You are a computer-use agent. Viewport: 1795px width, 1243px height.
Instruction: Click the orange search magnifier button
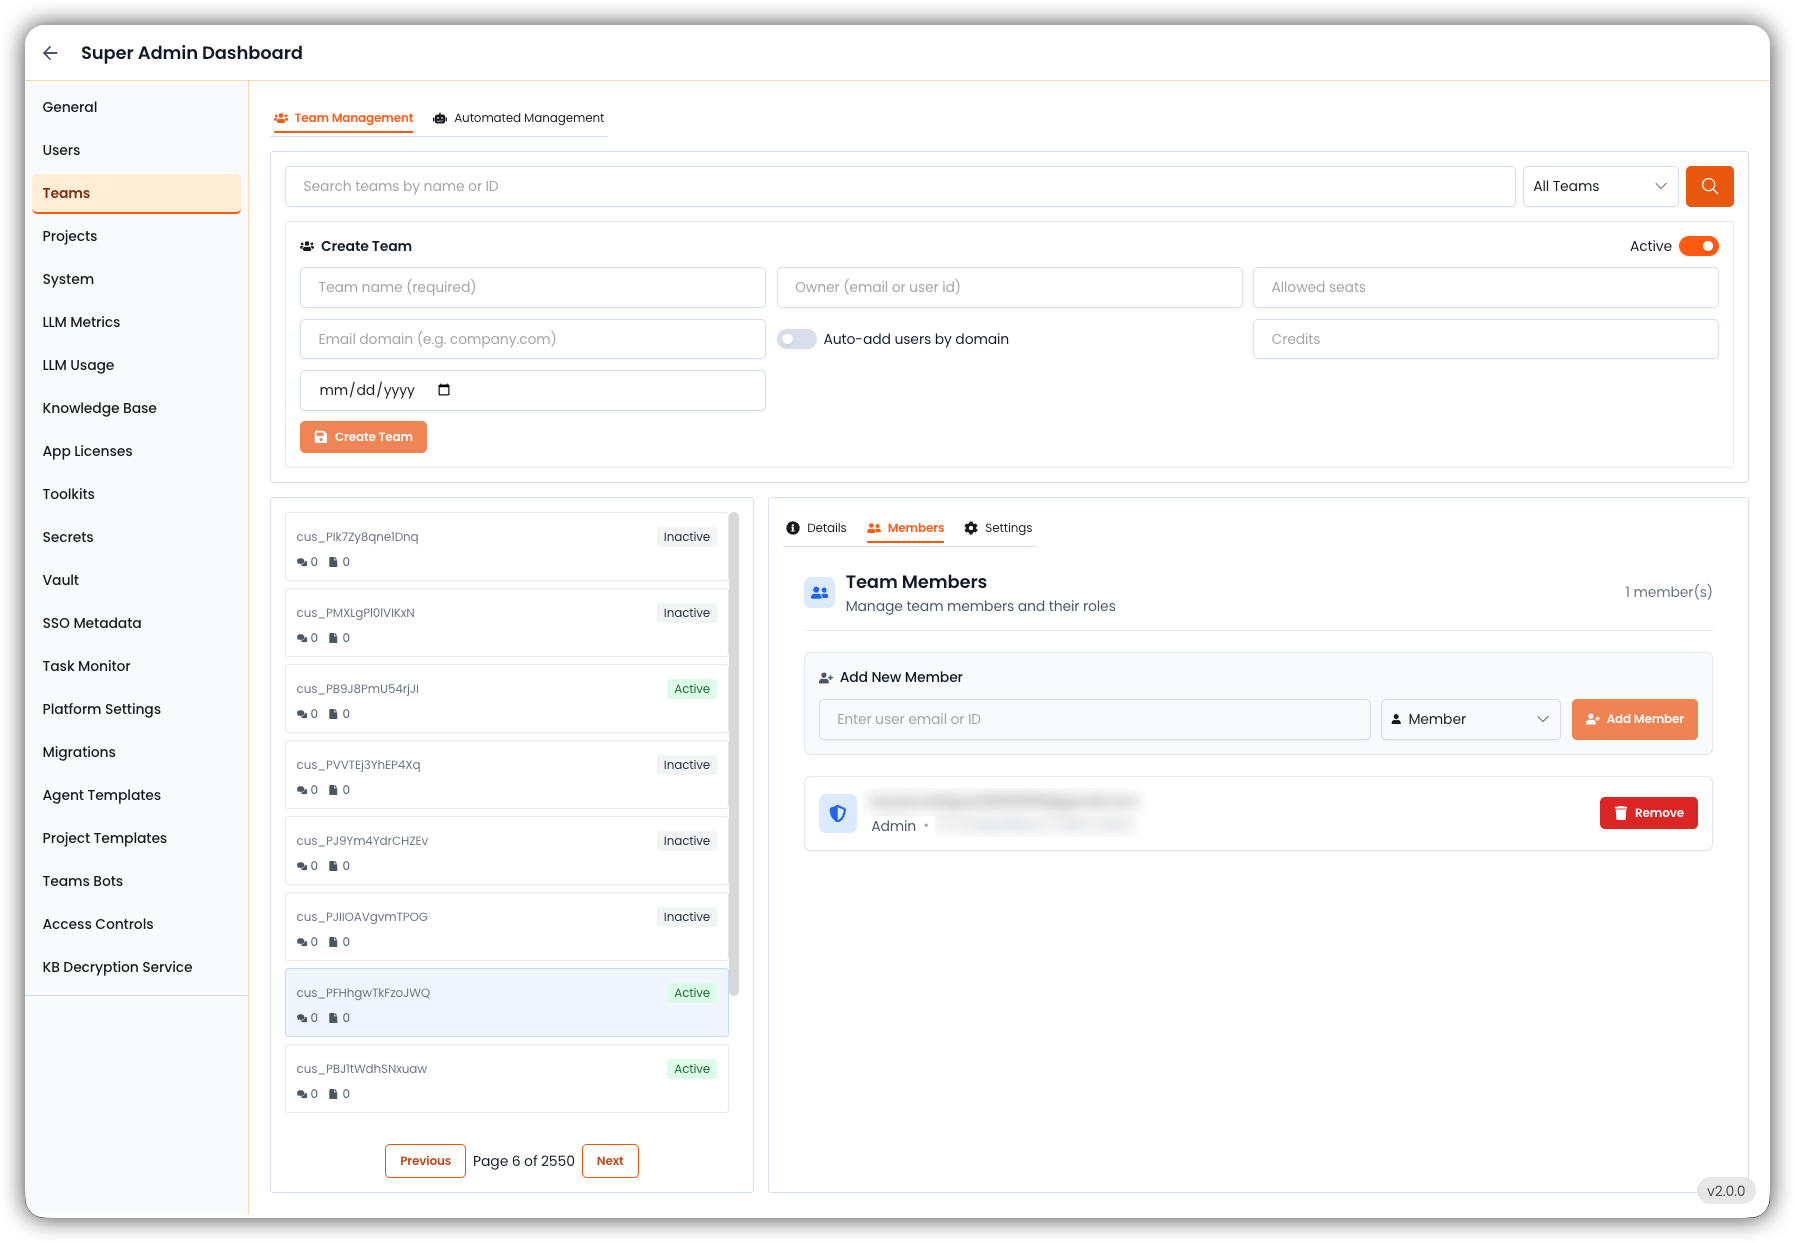(1709, 186)
